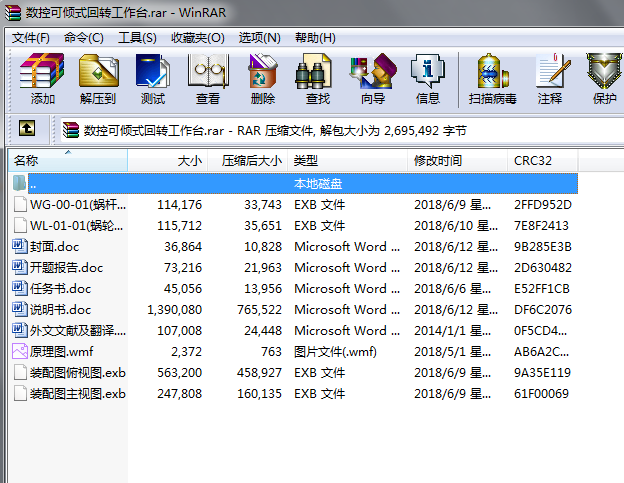Image resolution: width=624 pixels, height=483 pixels.
Task: Select file name 装配图主视图.exb
Action: pos(78,394)
